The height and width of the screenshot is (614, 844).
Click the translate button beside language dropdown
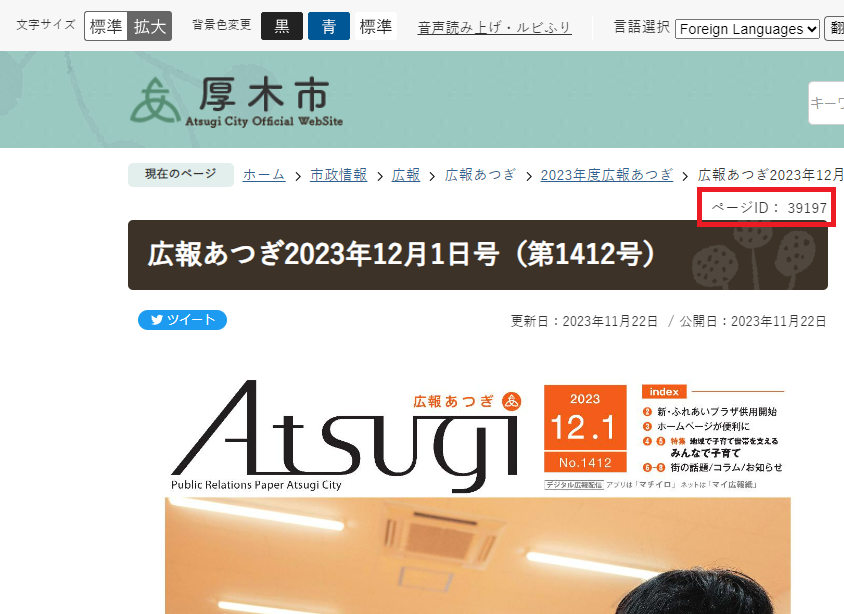pos(834,29)
